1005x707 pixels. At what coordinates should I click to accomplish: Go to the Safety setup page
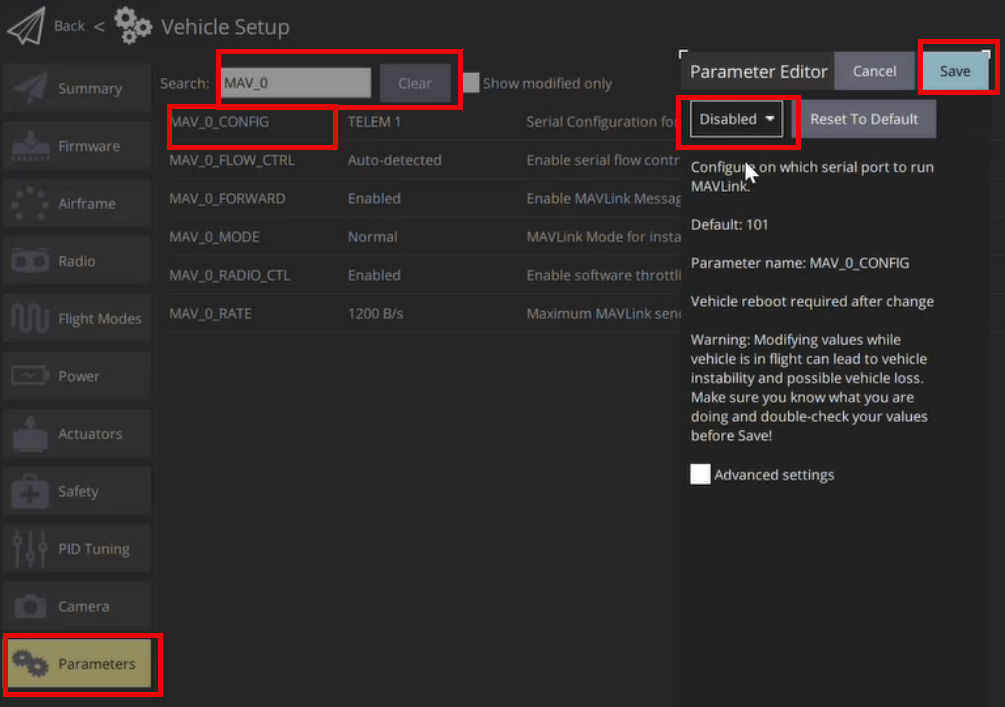[x=77, y=491]
